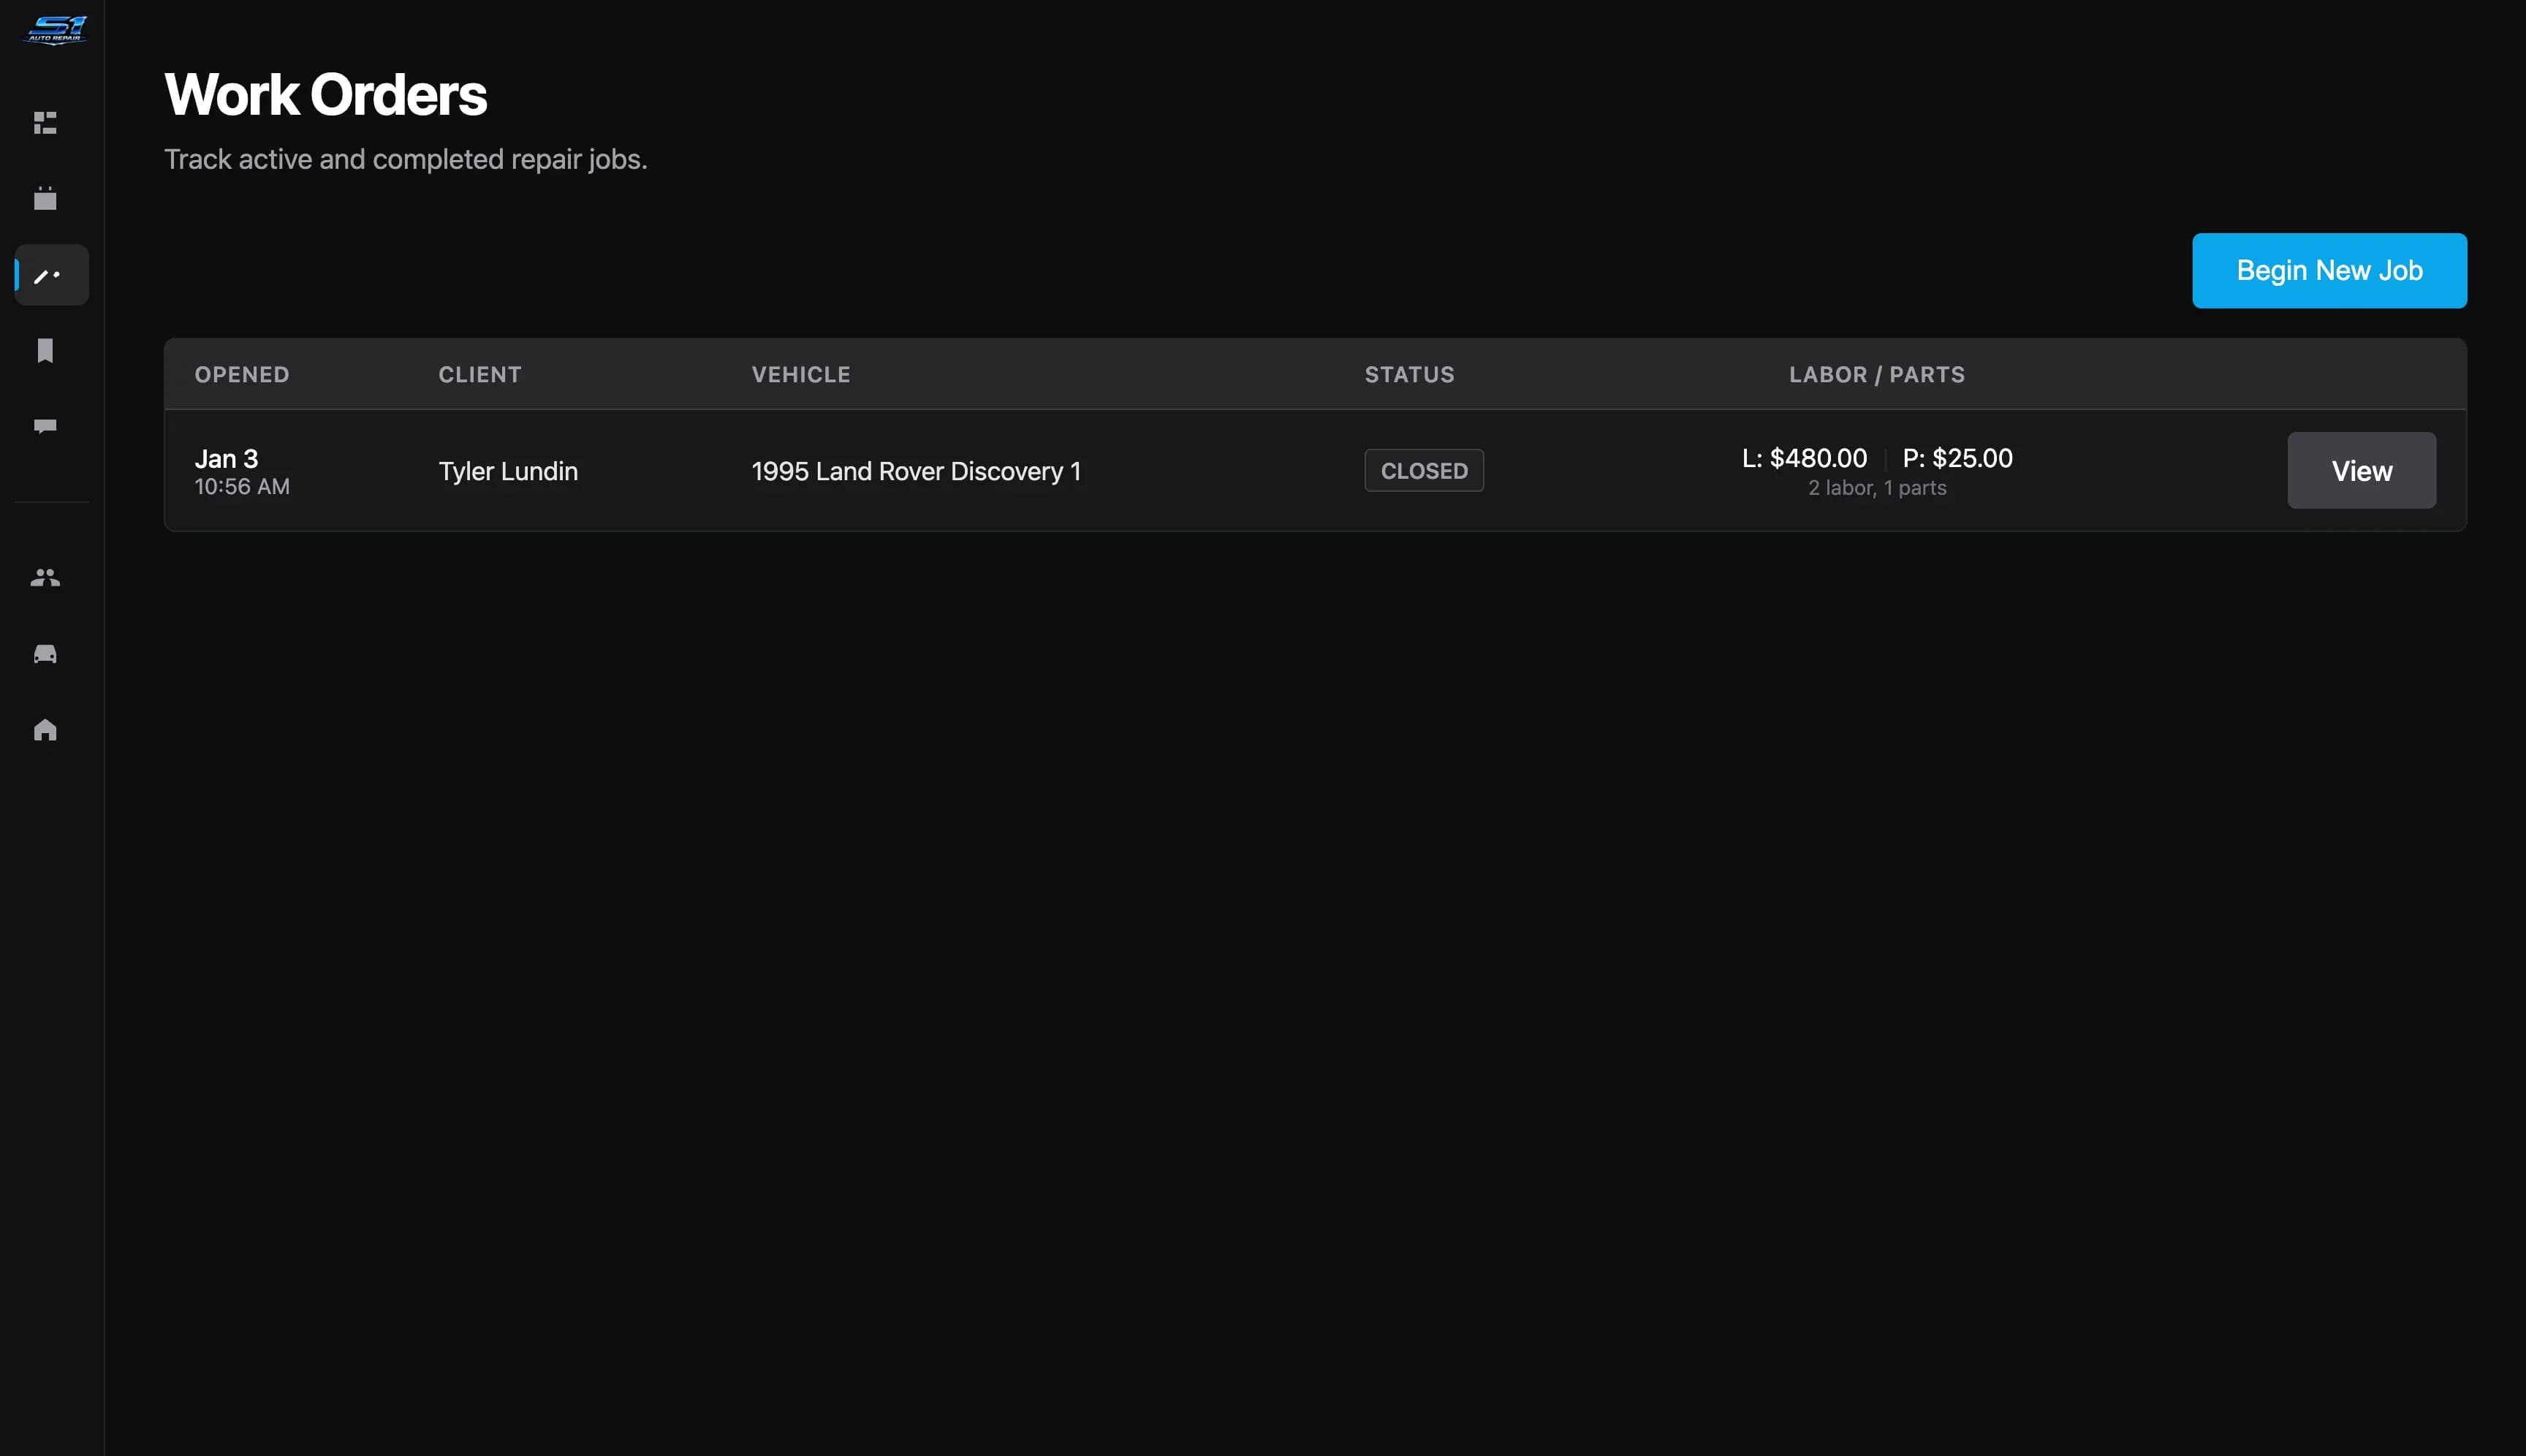Open the calendar icon in sidebar

[45, 199]
